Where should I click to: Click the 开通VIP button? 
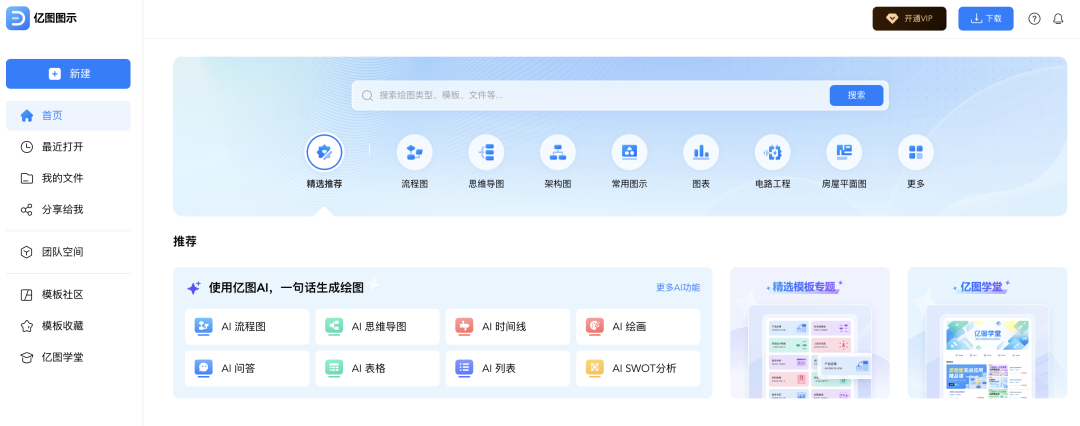point(909,19)
